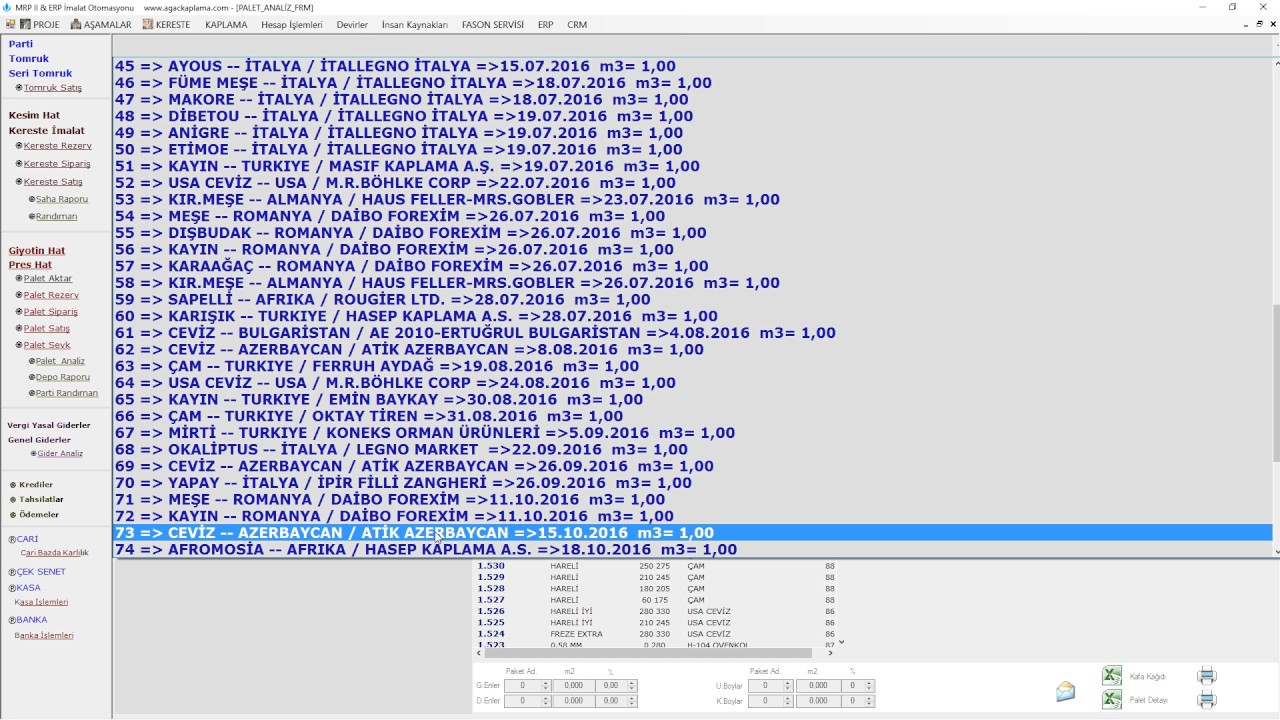Open the BANKA link
The image size is (1280, 720).
[31, 620]
